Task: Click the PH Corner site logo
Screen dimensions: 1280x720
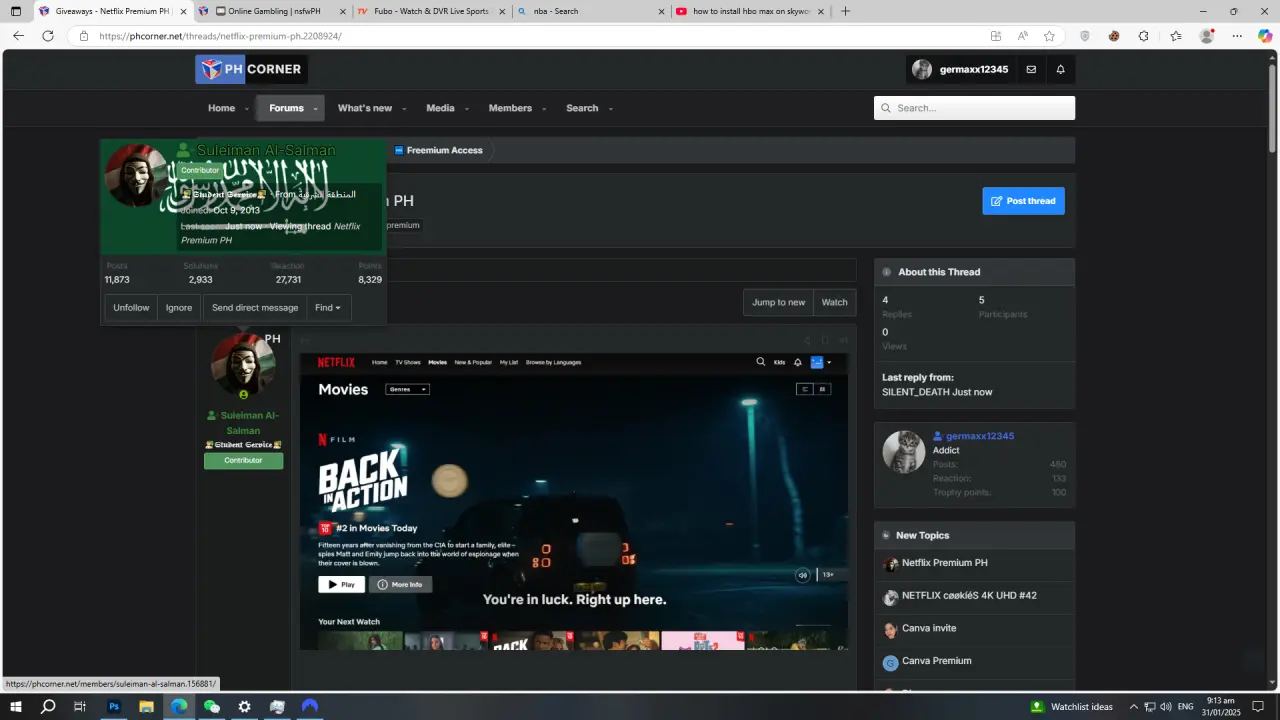Action: point(251,69)
